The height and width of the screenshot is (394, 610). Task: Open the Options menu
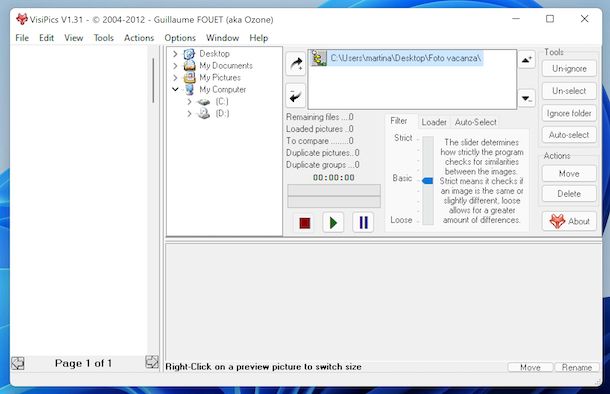(180, 38)
